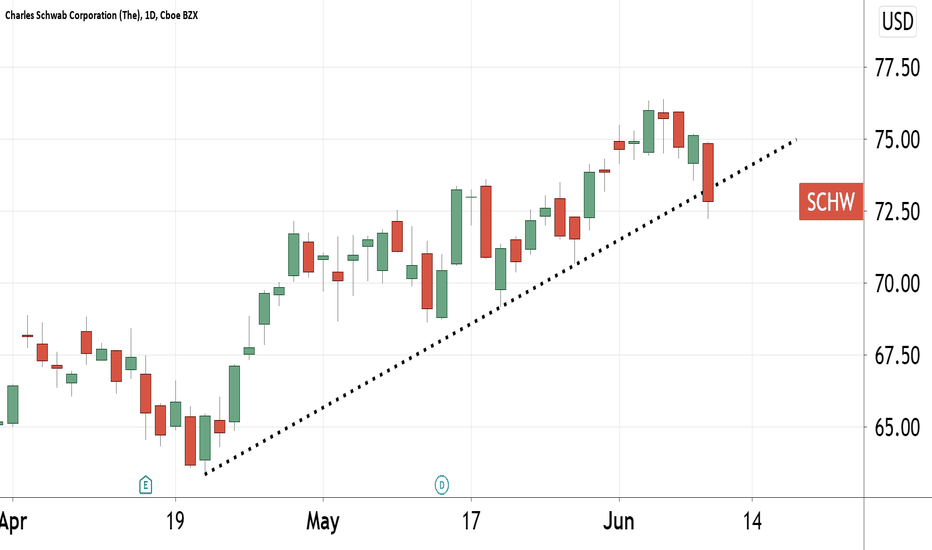This screenshot has height=550, width=932.
Task: Click the last red candlestick breaking trendline
Action: point(708,172)
